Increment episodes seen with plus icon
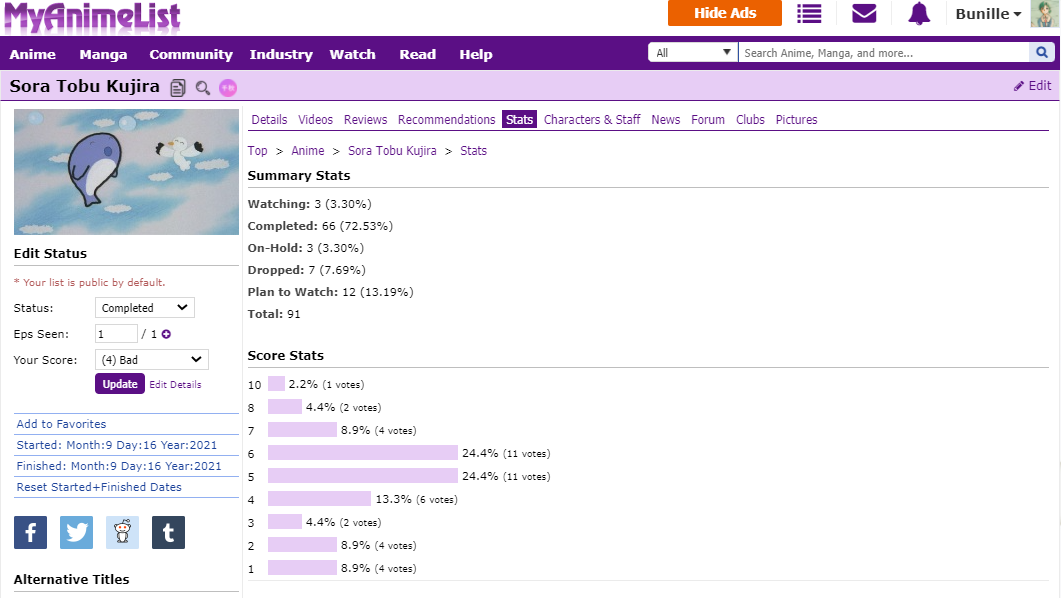This screenshot has width=1061, height=598. point(166,334)
